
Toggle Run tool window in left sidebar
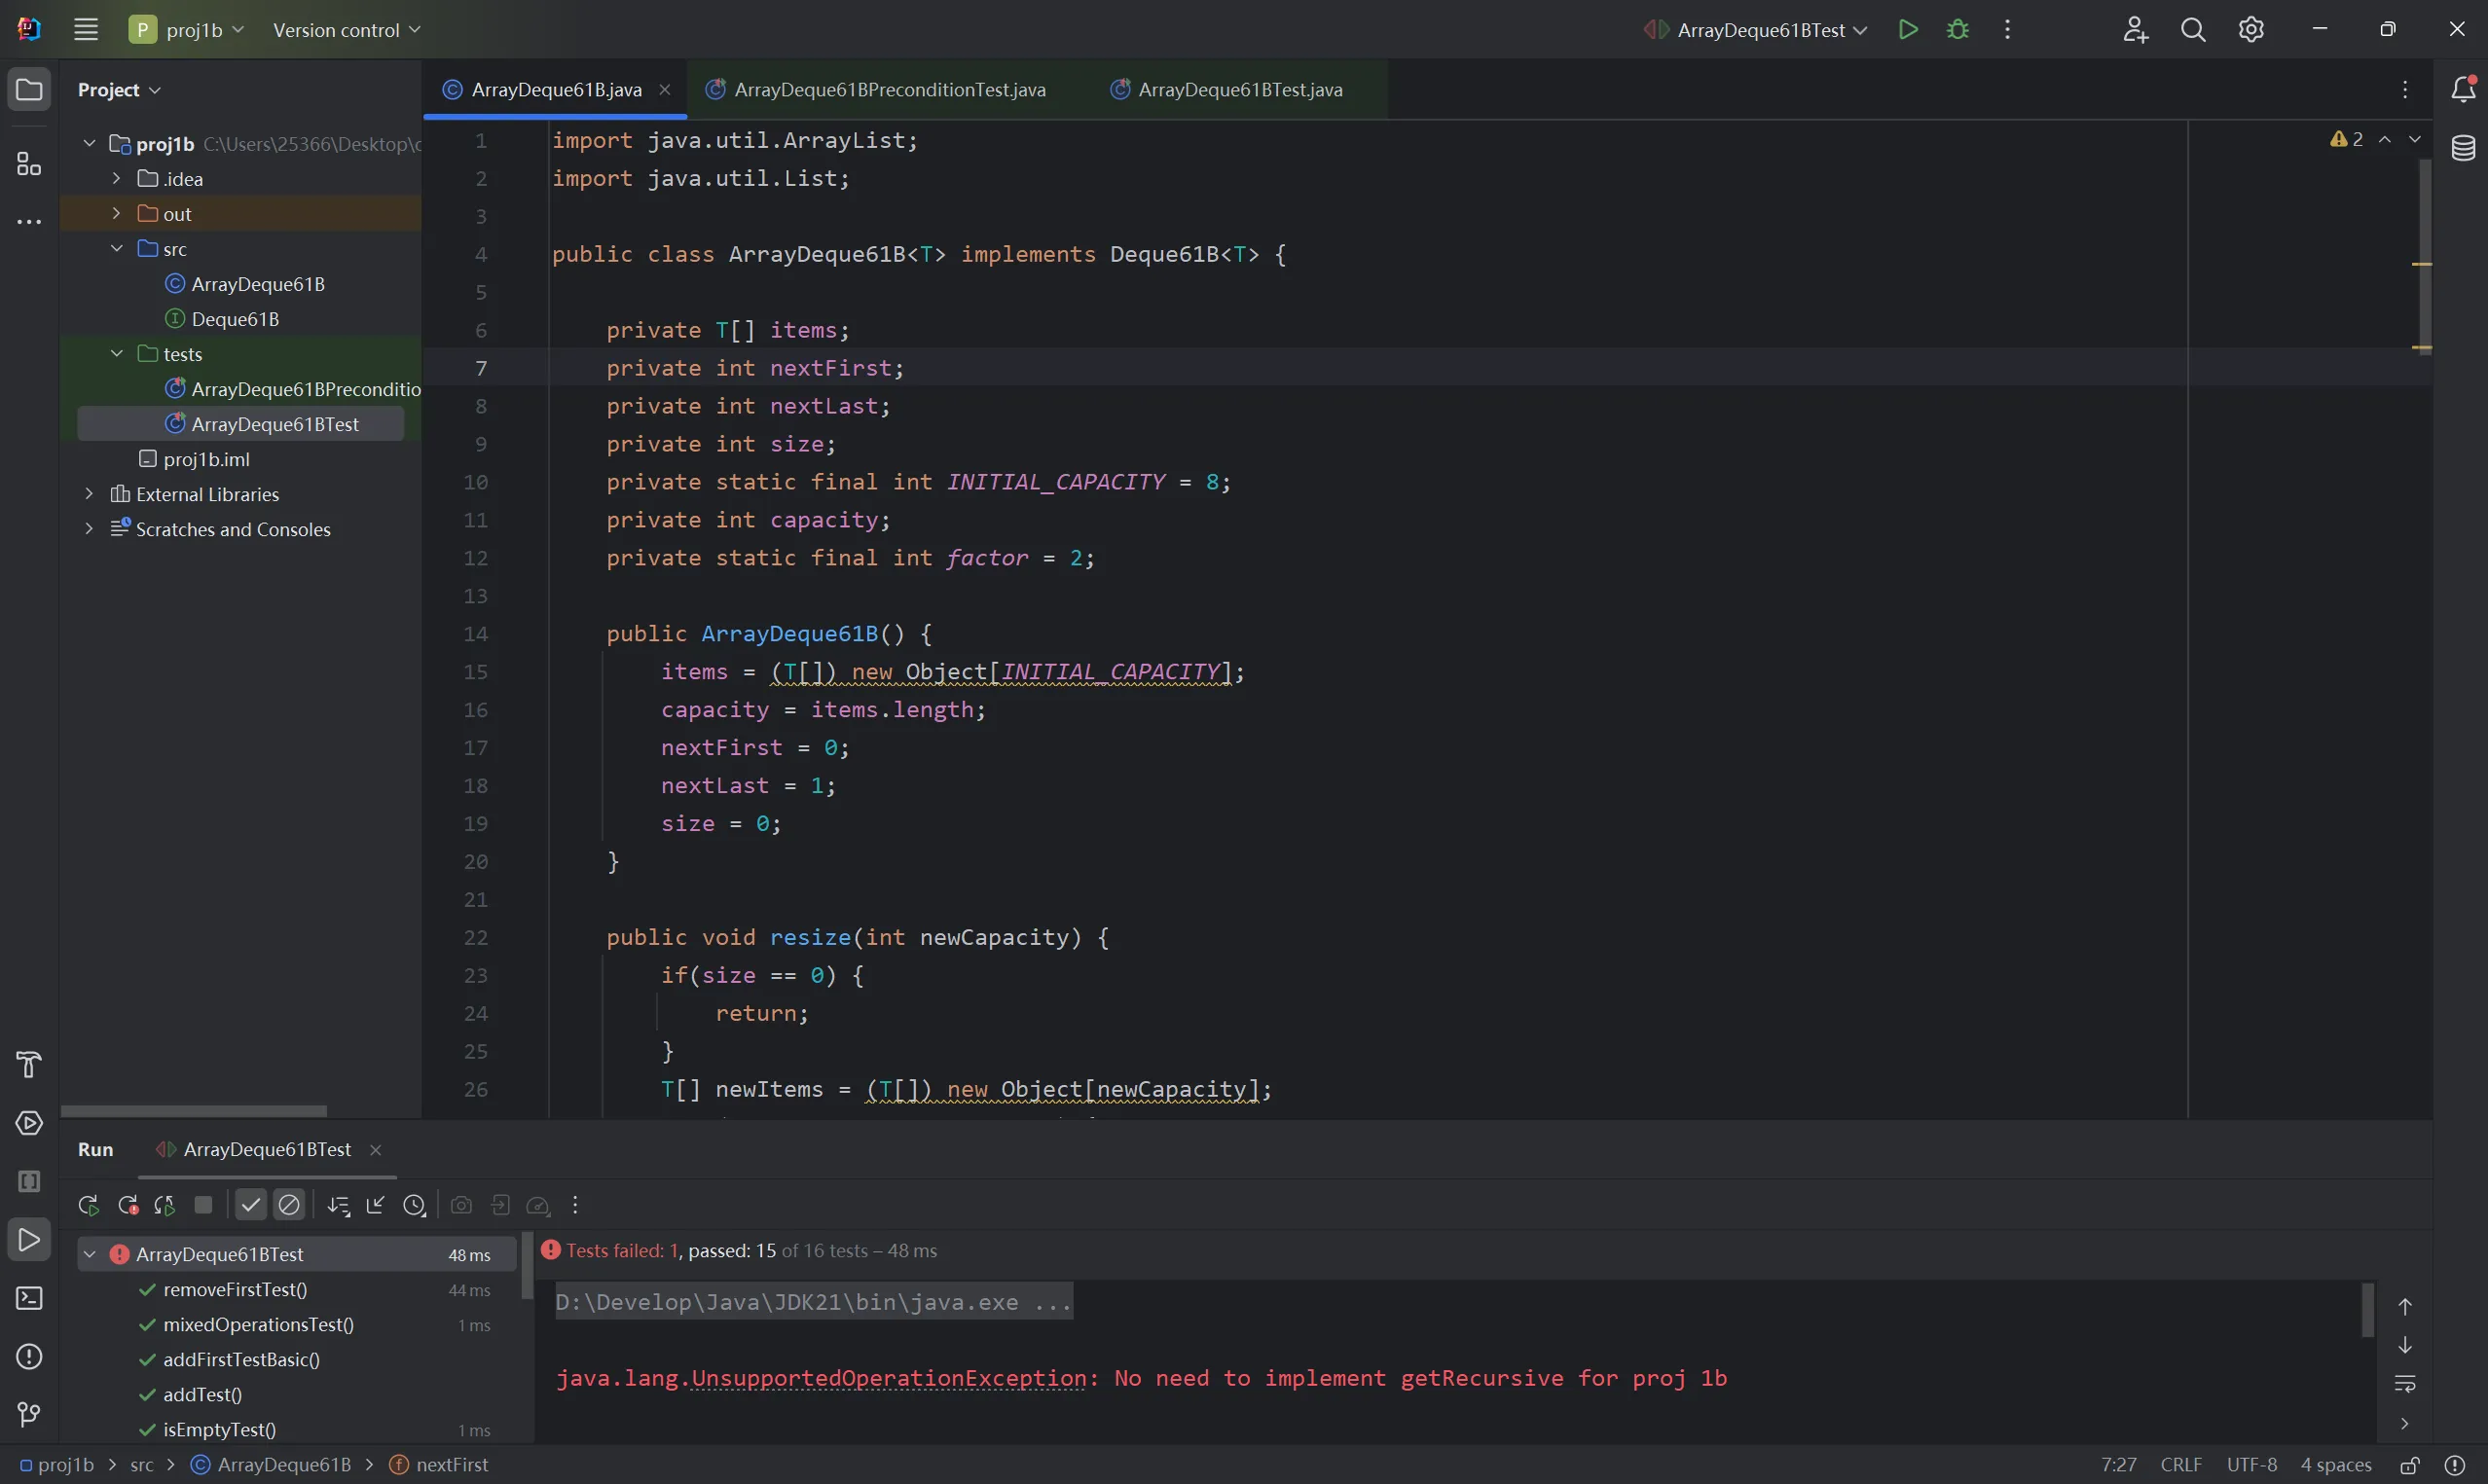coord(29,1240)
